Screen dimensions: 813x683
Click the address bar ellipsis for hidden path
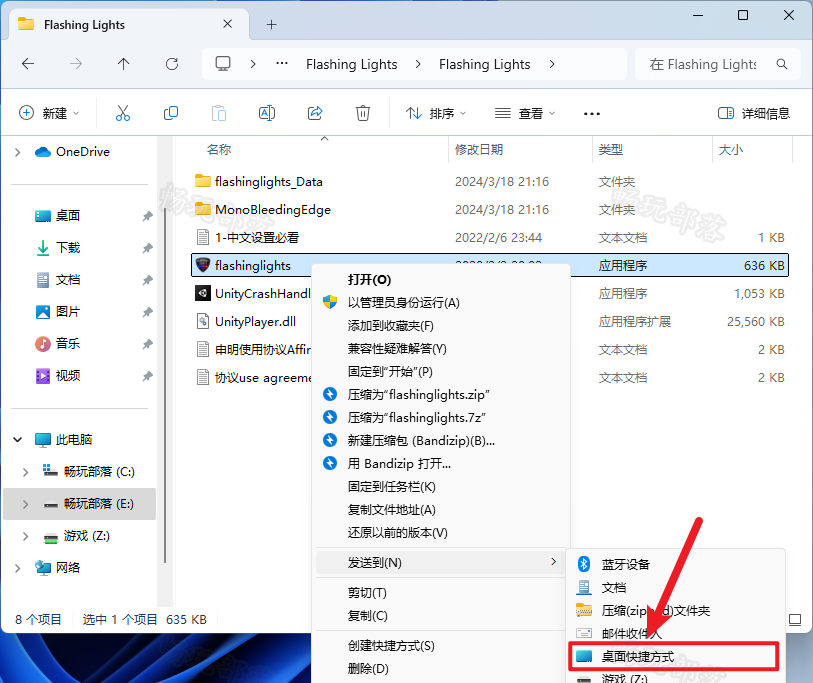tap(282, 64)
